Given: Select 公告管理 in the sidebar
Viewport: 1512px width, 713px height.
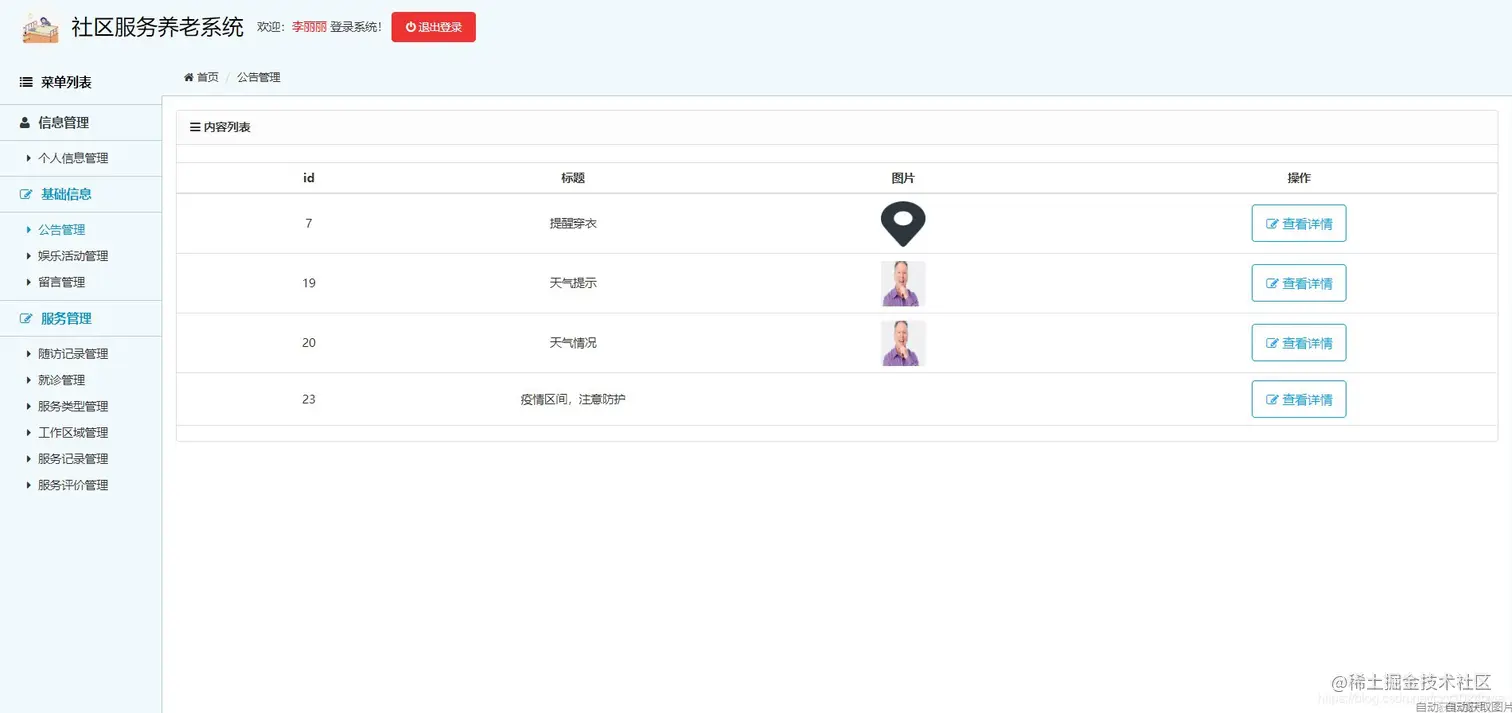Looking at the screenshot, I should point(62,230).
